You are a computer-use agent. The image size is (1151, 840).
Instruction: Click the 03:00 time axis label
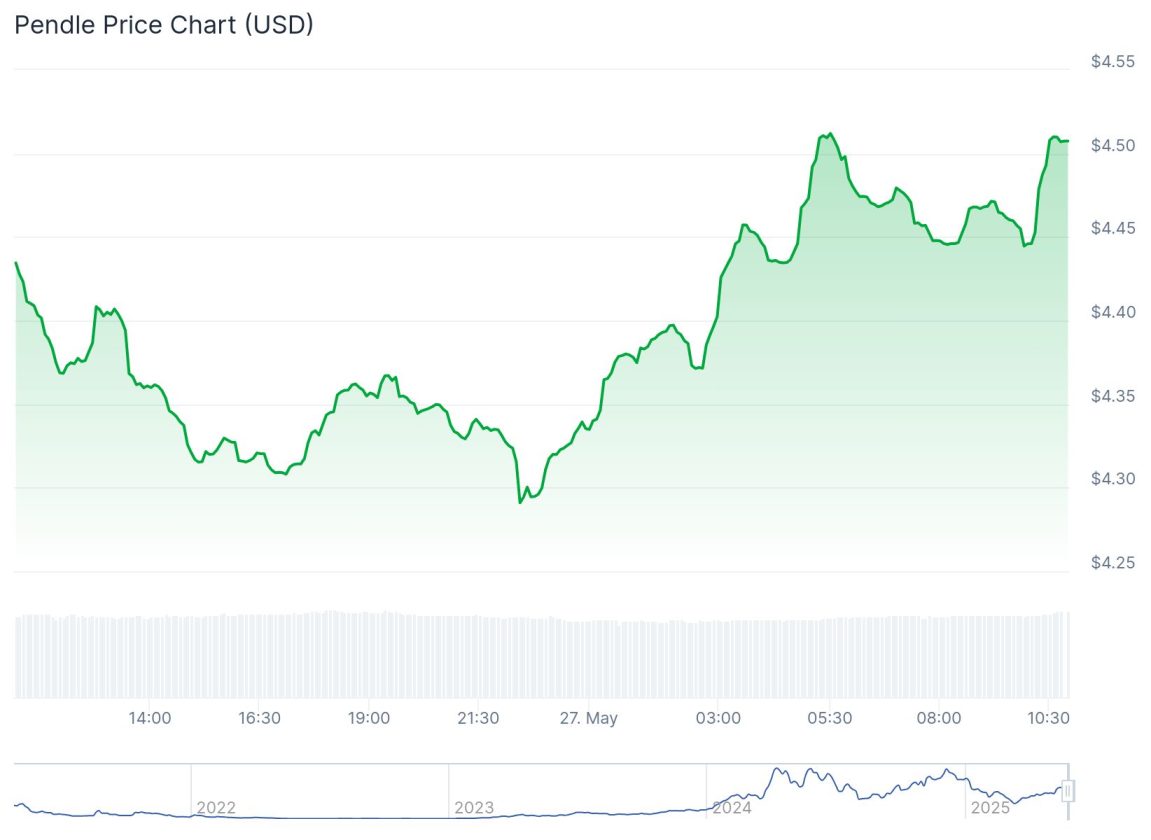(719, 718)
